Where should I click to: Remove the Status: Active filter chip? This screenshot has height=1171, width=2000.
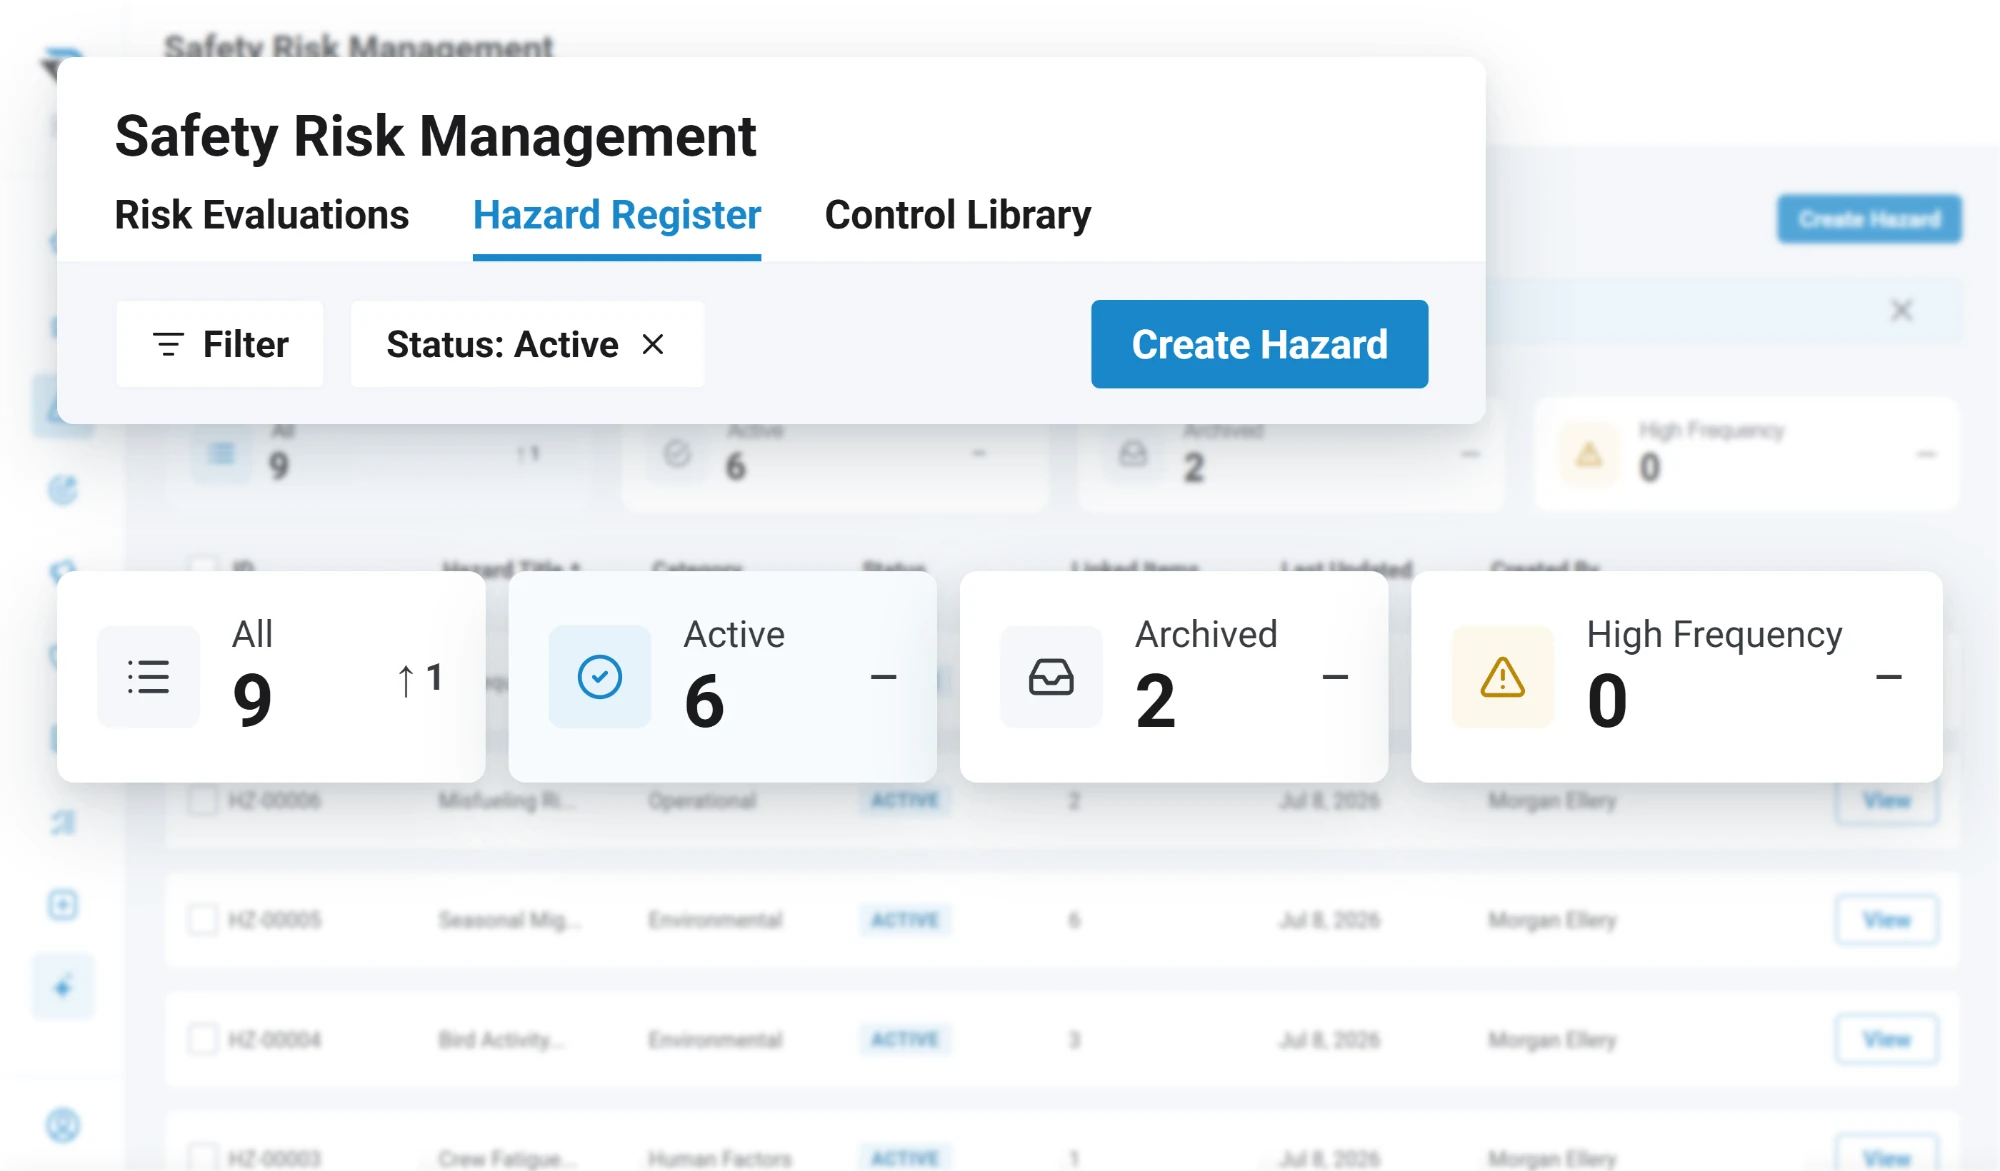click(x=653, y=344)
